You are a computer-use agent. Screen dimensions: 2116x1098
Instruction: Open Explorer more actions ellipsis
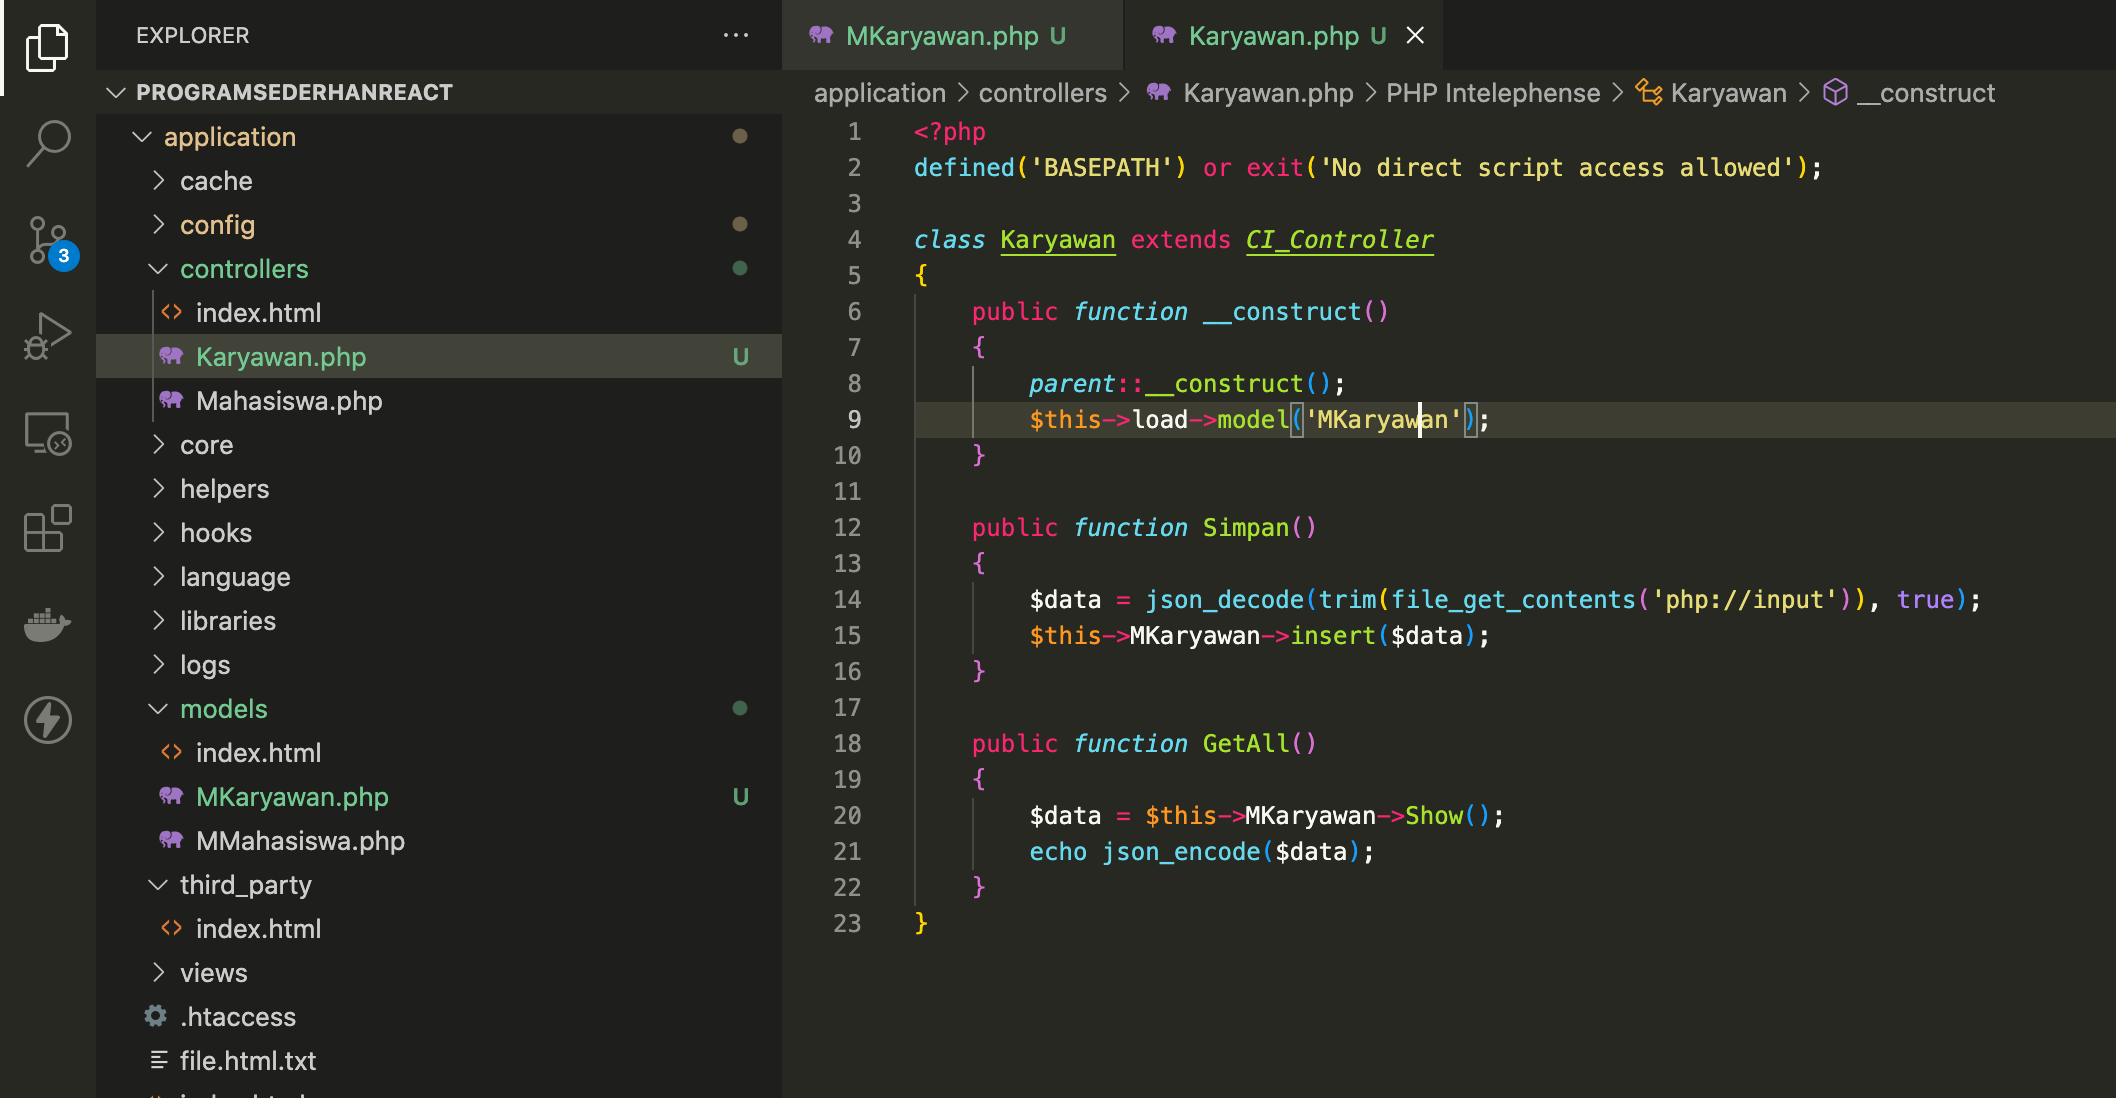736,35
